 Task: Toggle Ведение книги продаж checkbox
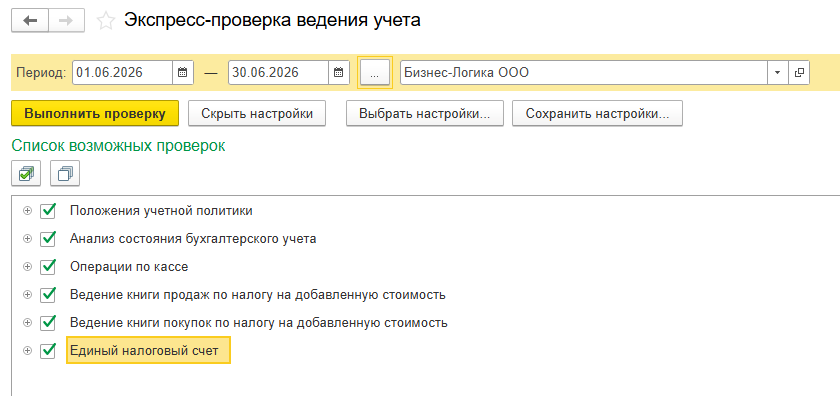pyautogui.click(x=48, y=294)
